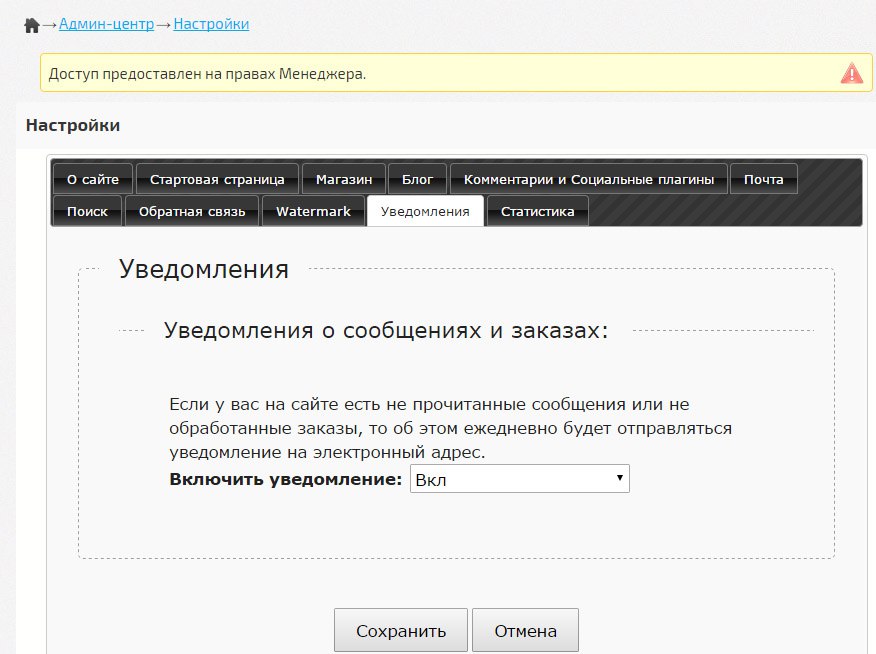Click the yellow Менеджер access notice text

tap(207, 73)
